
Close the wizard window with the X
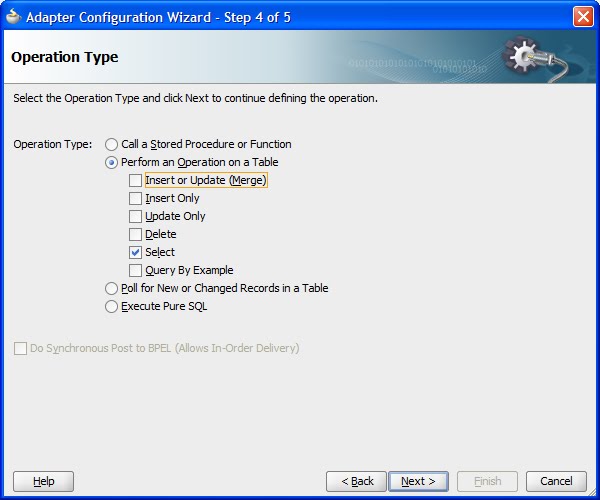(x=583, y=17)
